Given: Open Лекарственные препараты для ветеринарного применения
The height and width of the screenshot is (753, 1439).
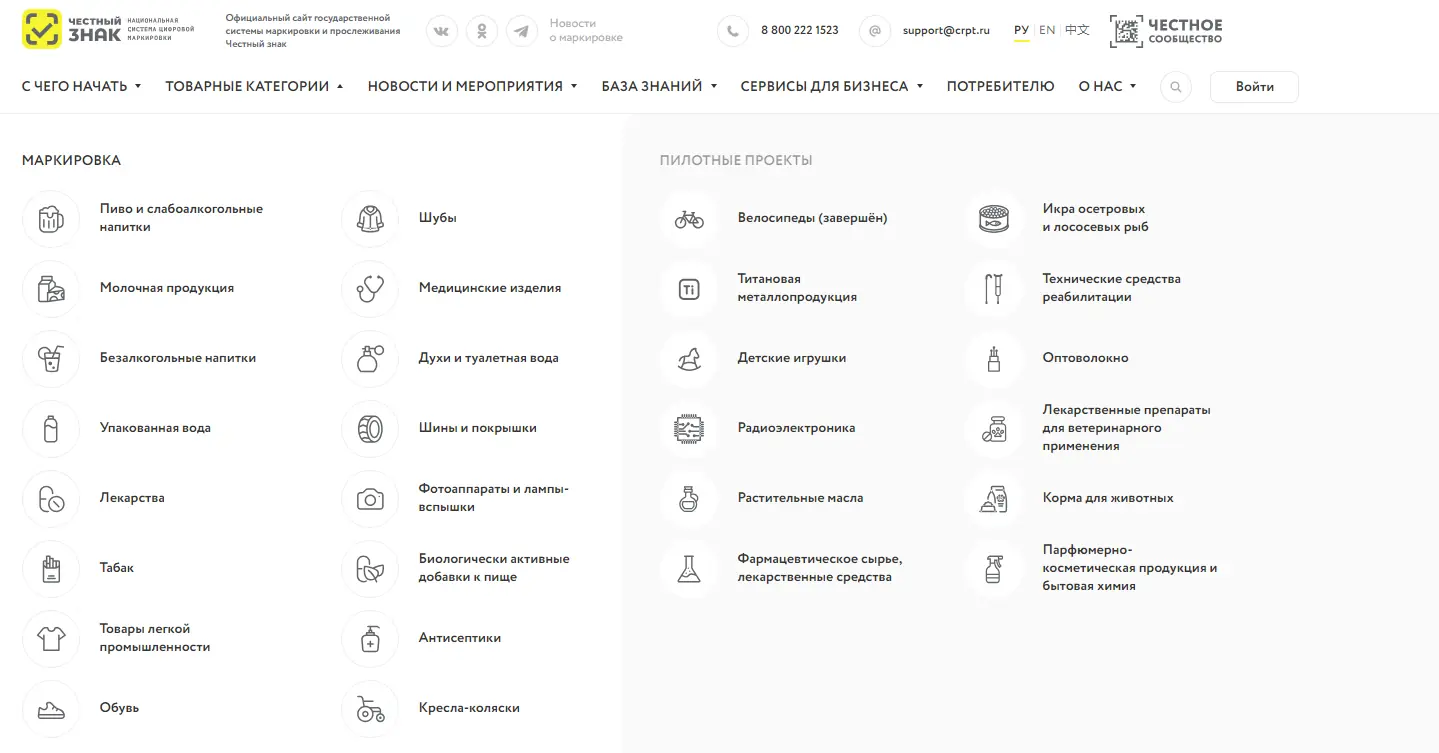Looking at the screenshot, I should point(1127,428).
